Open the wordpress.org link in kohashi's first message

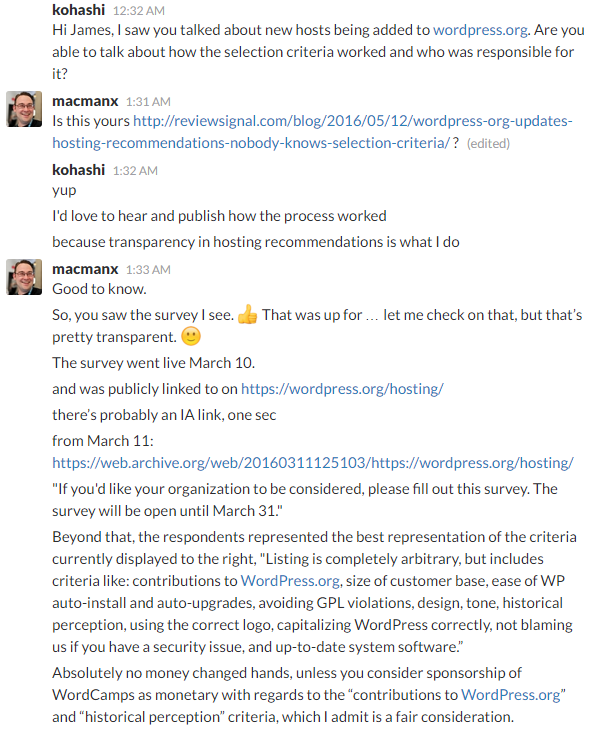click(480, 30)
